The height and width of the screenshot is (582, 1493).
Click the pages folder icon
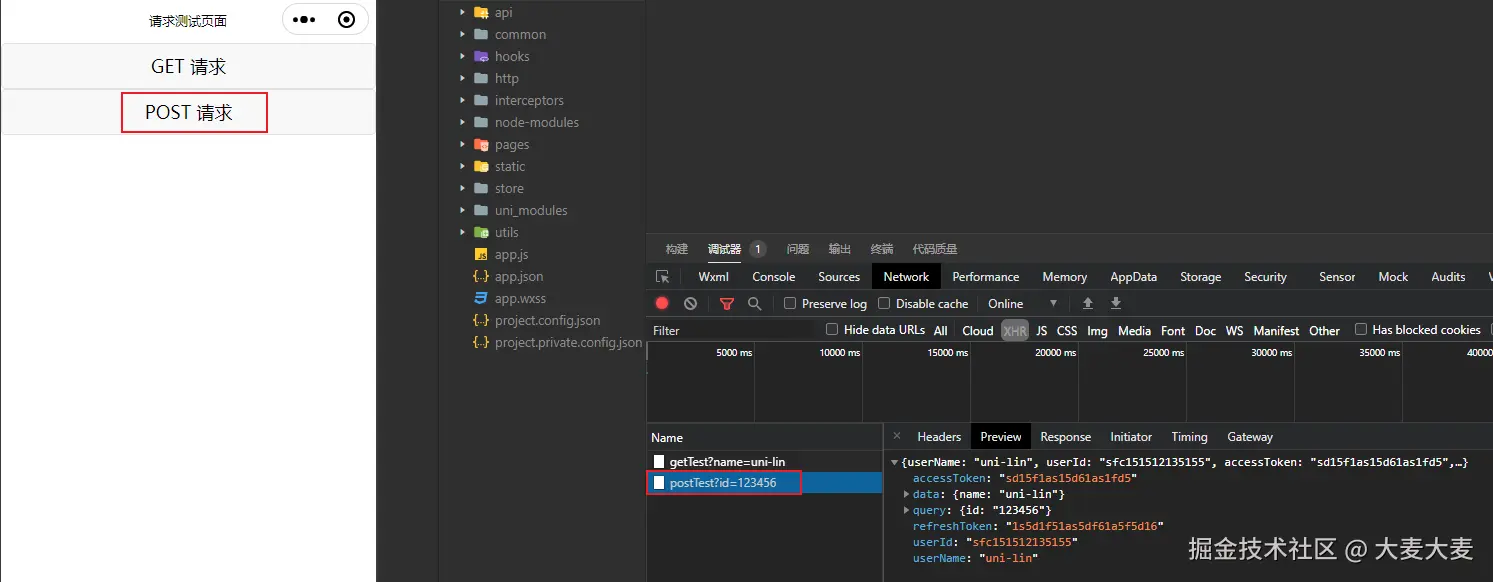[480, 145]
